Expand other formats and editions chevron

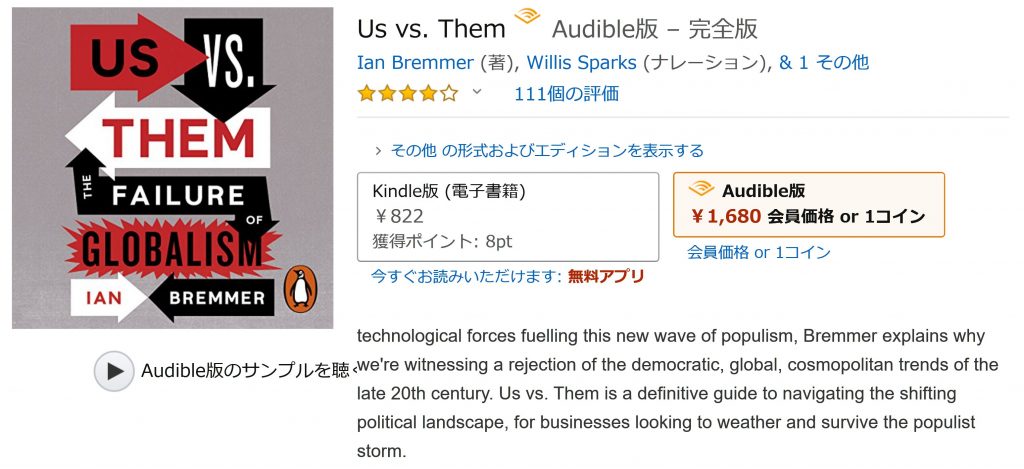(378, 151)
